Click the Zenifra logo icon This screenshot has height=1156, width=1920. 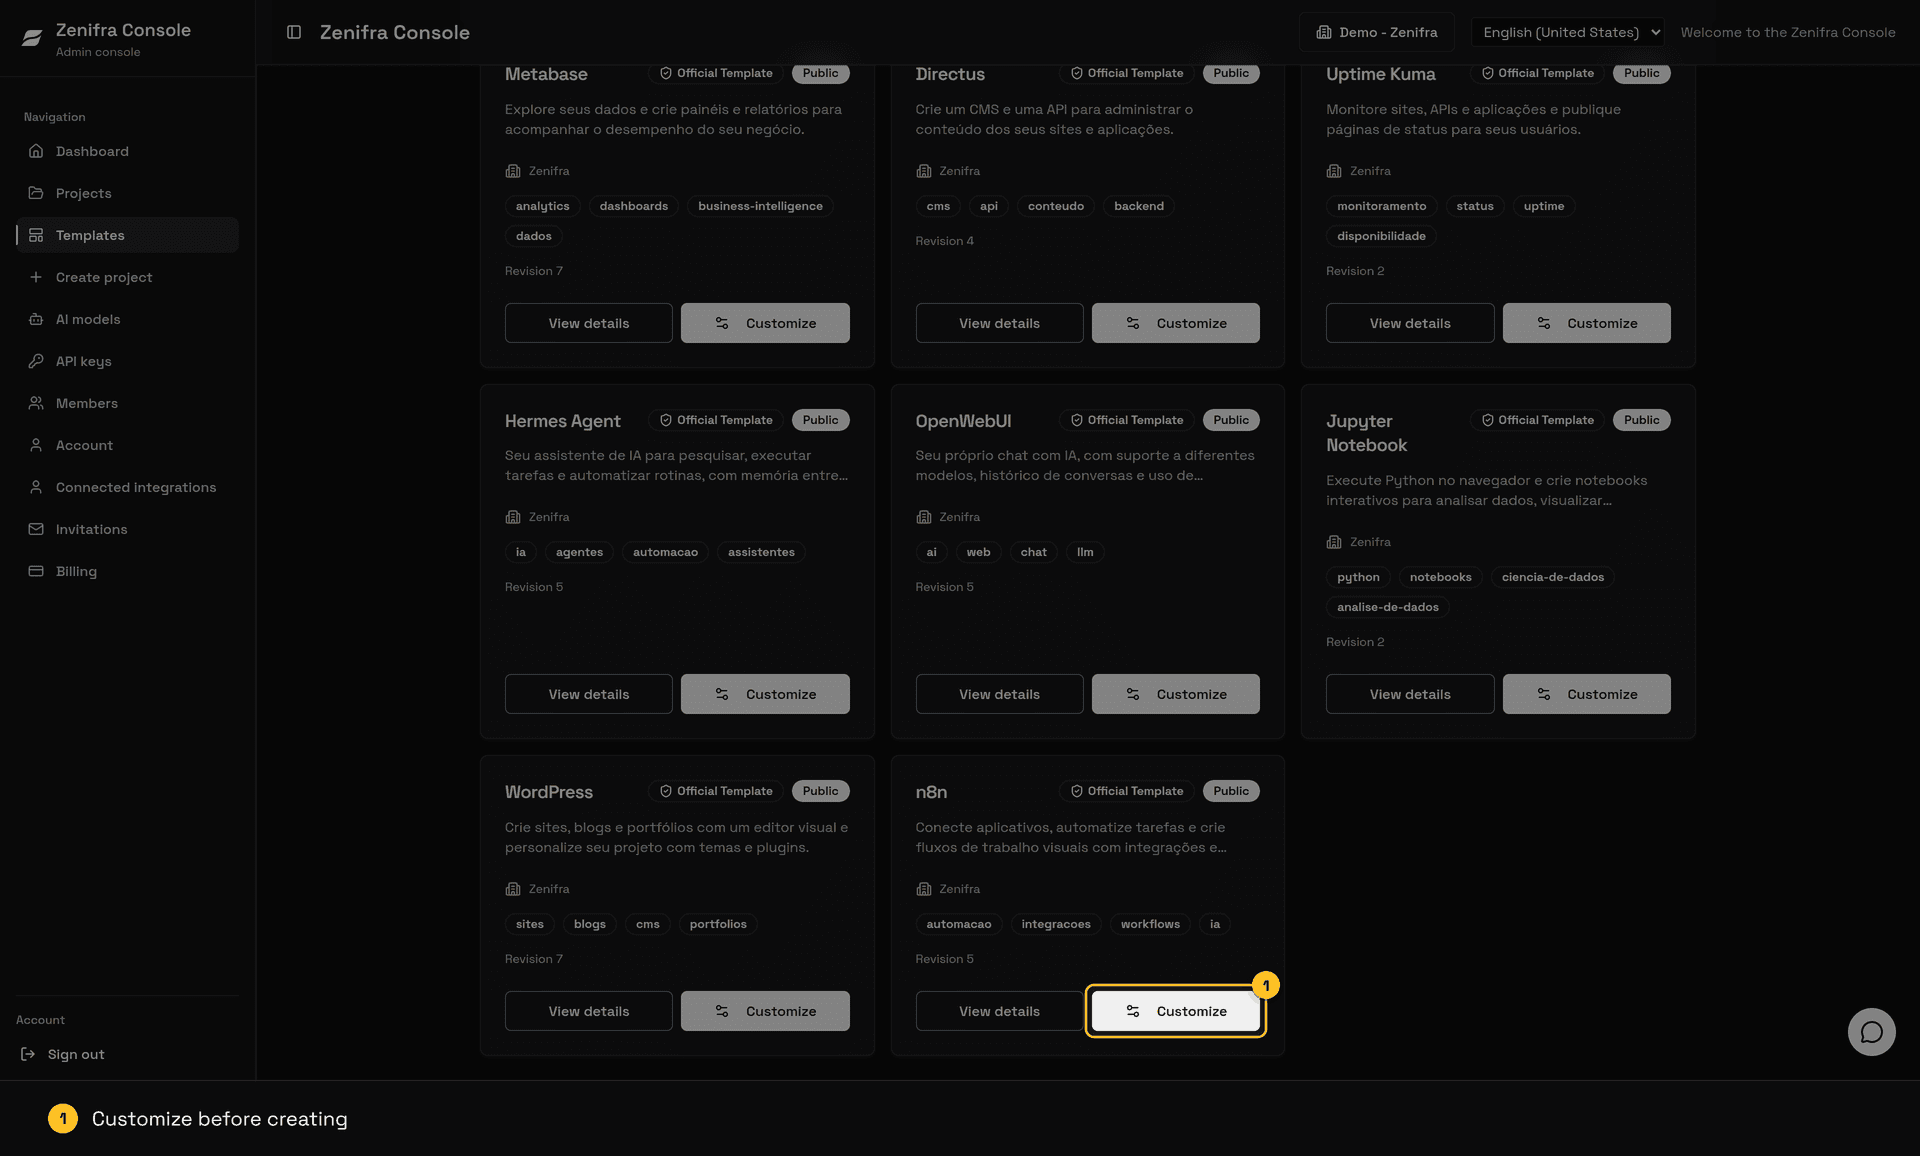point(32,38)
